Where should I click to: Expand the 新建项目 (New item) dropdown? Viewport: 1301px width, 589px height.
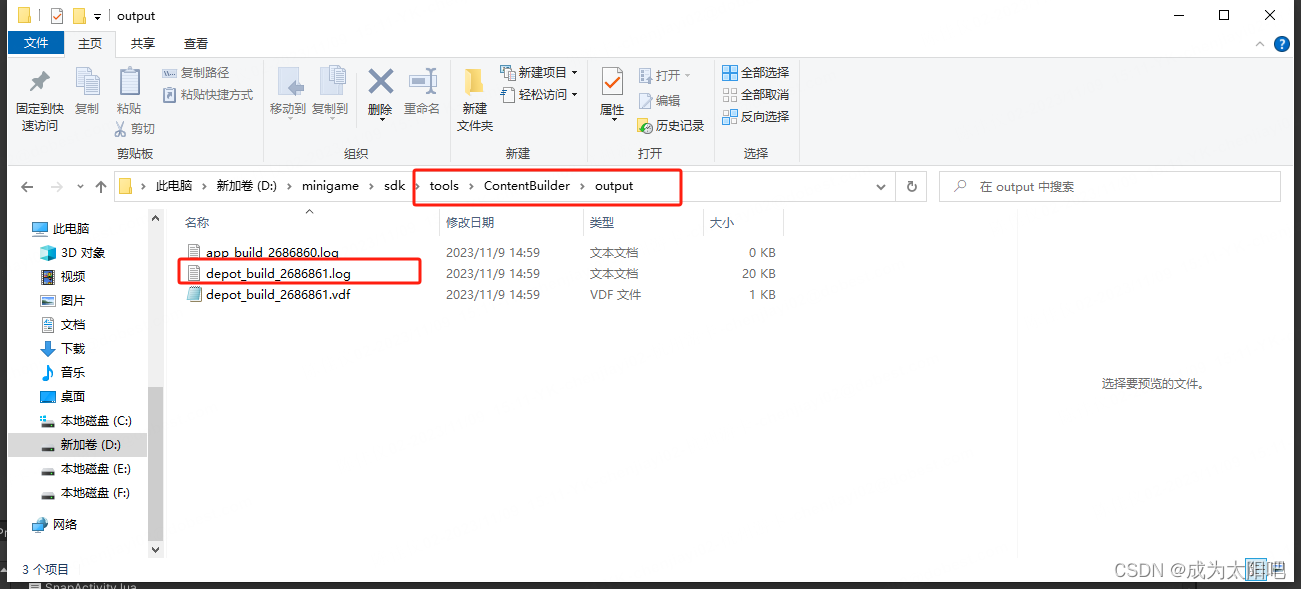pos(575,72)
